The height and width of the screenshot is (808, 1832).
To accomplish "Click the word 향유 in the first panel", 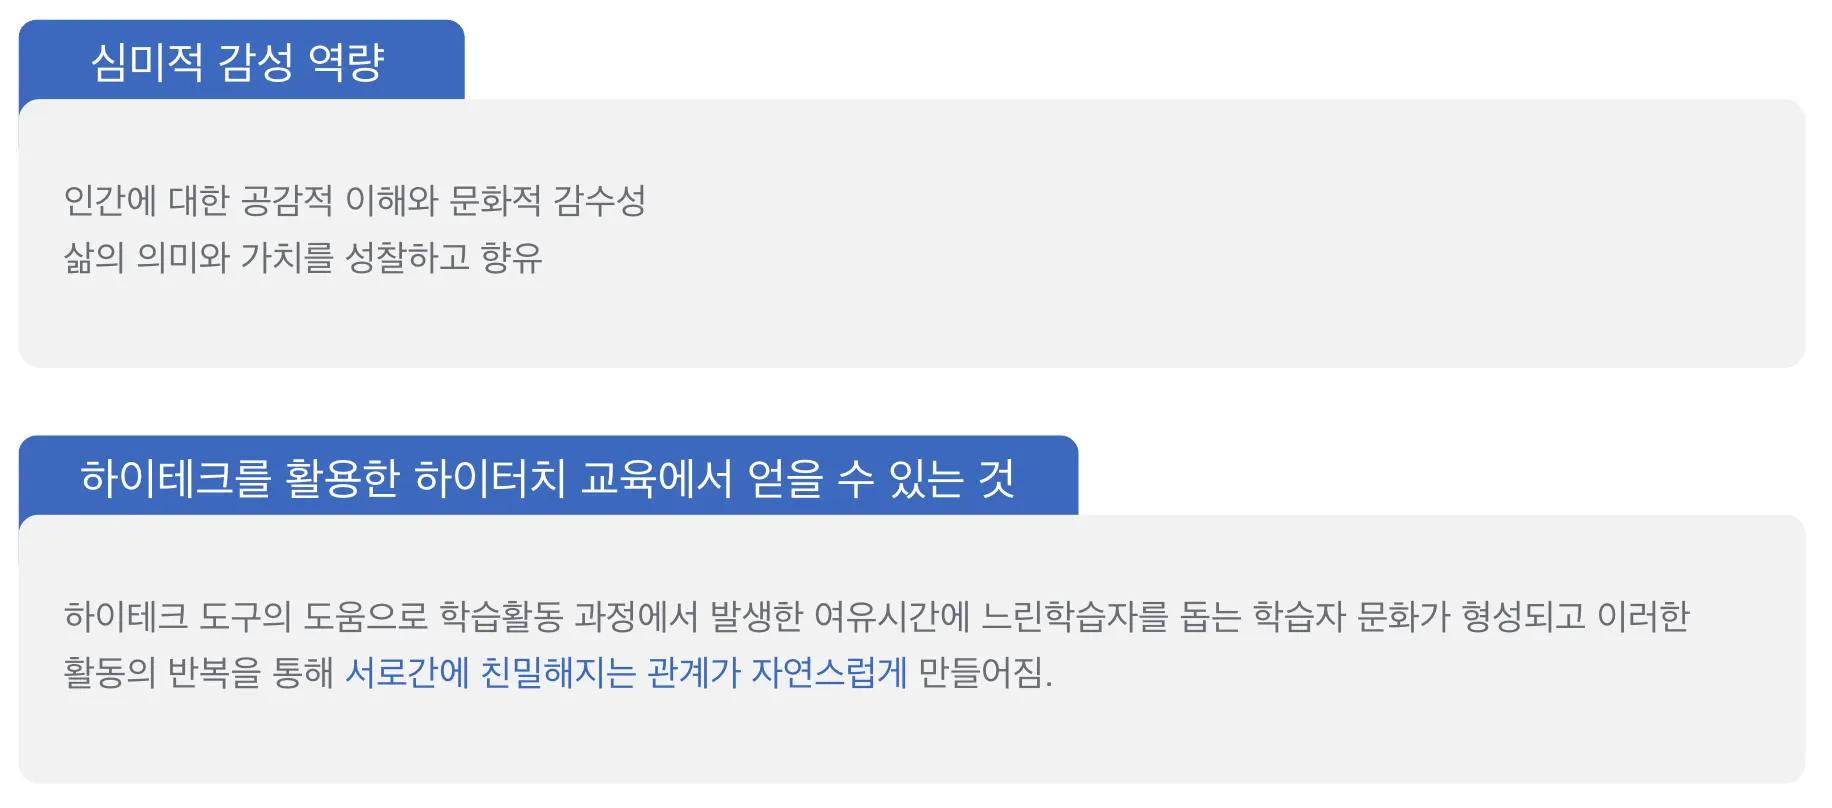I will click(x=511, y=258).
